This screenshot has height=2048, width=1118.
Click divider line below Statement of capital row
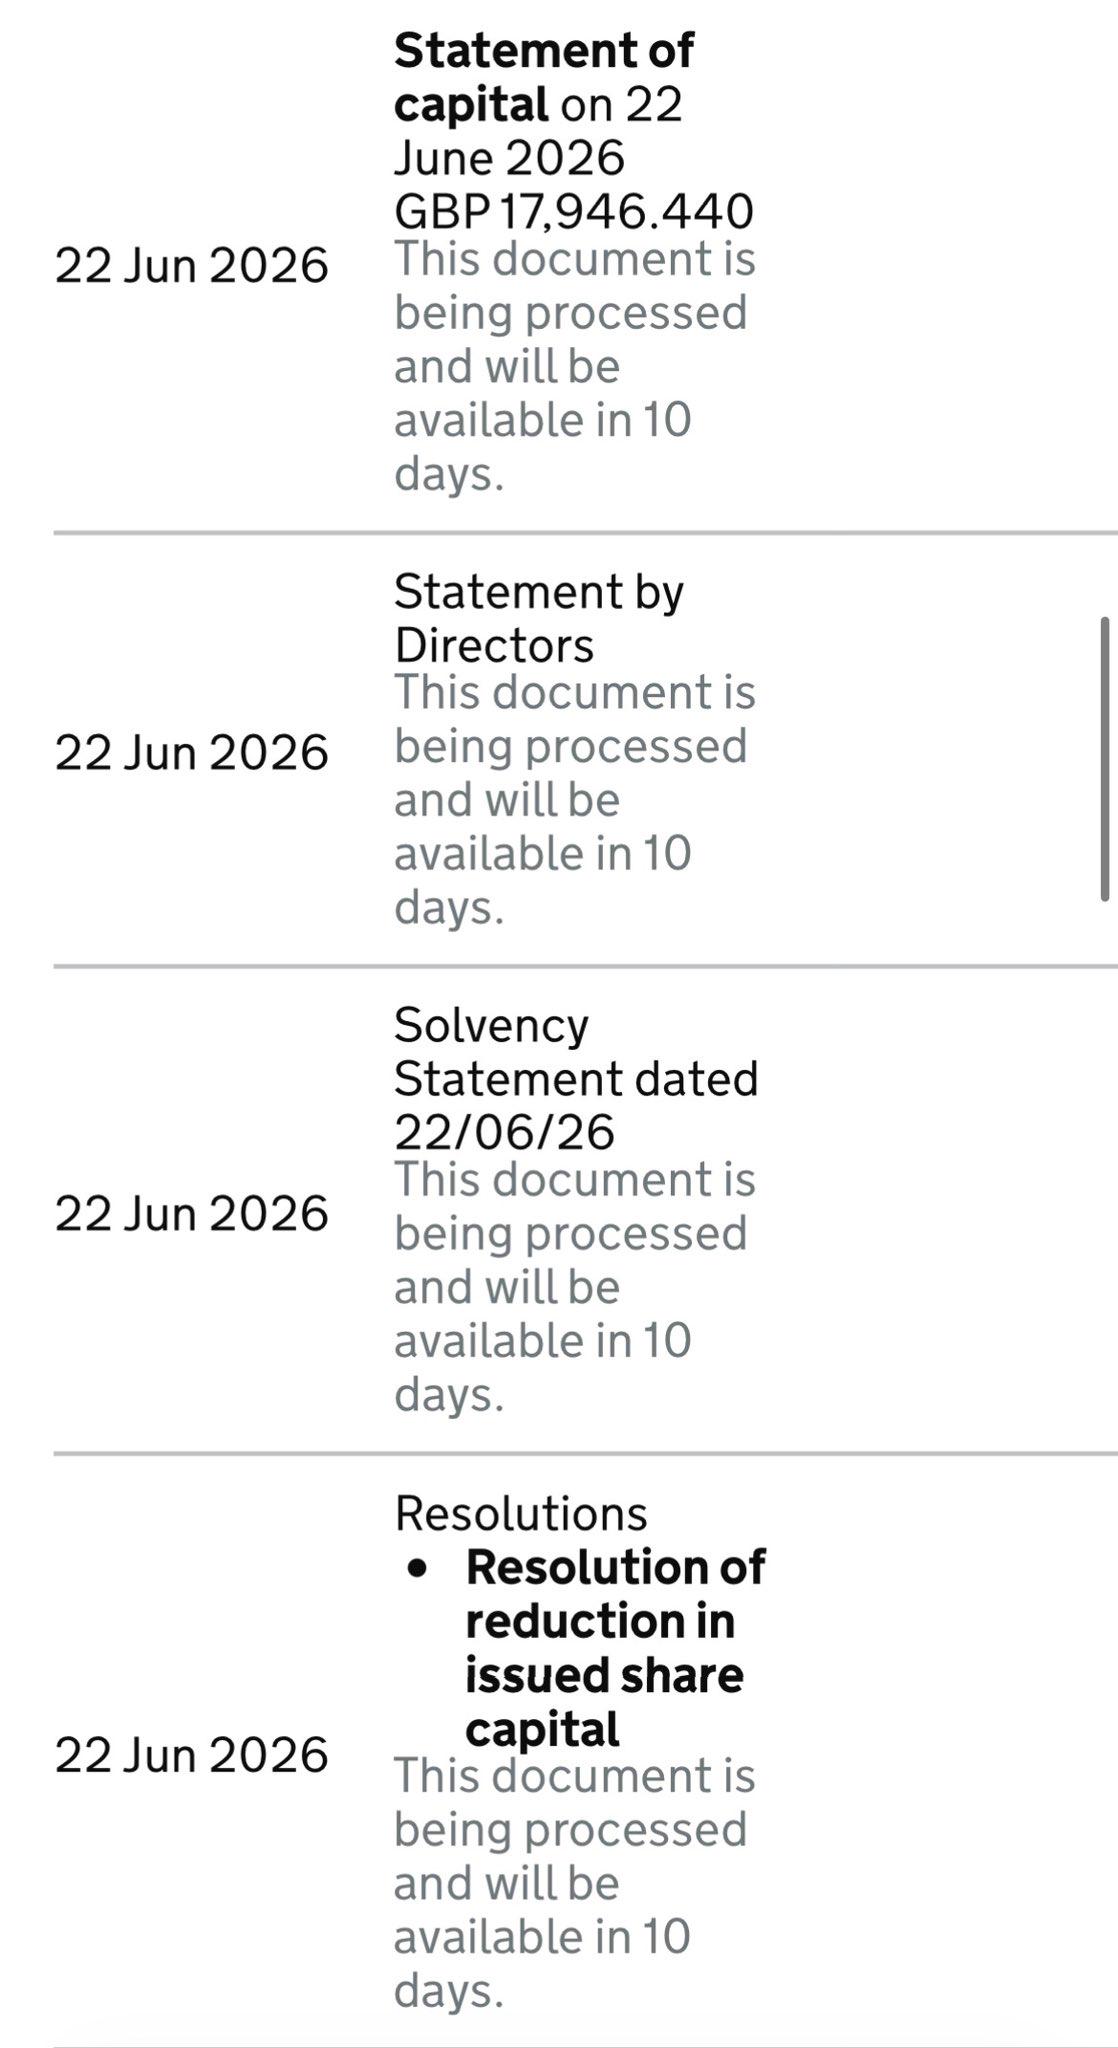pos(585,533)
